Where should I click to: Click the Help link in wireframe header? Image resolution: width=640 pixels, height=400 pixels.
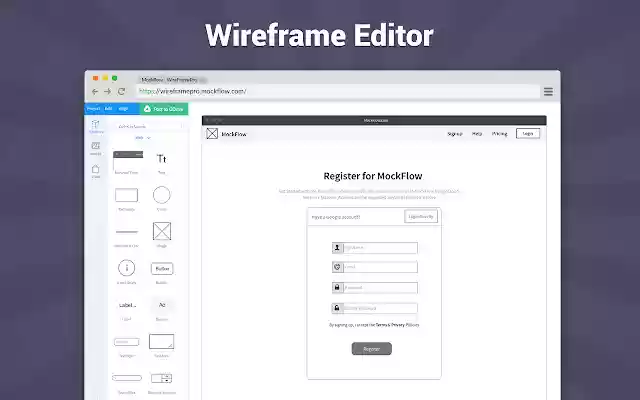[477, 134]
